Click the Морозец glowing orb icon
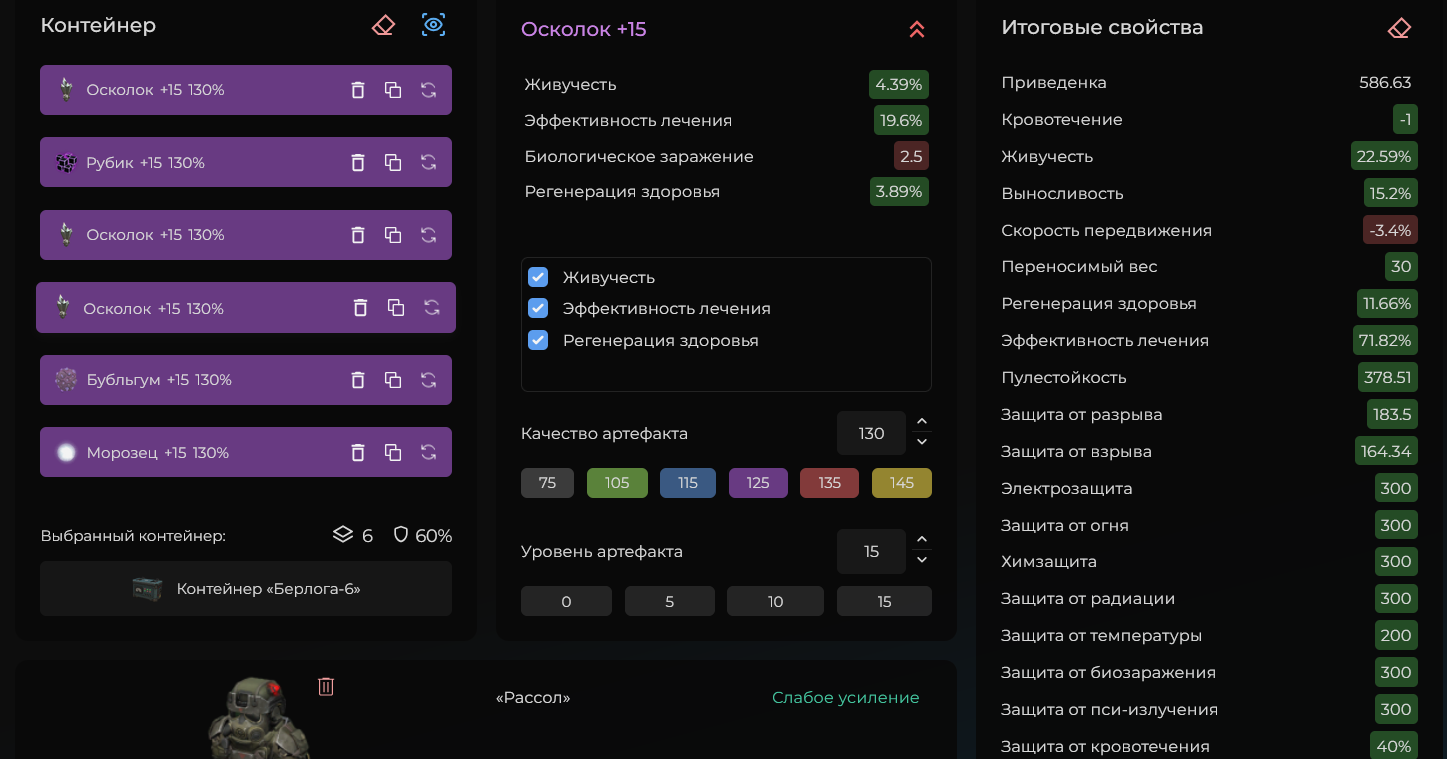This screenshot has height=759, width=1447. 66,453
